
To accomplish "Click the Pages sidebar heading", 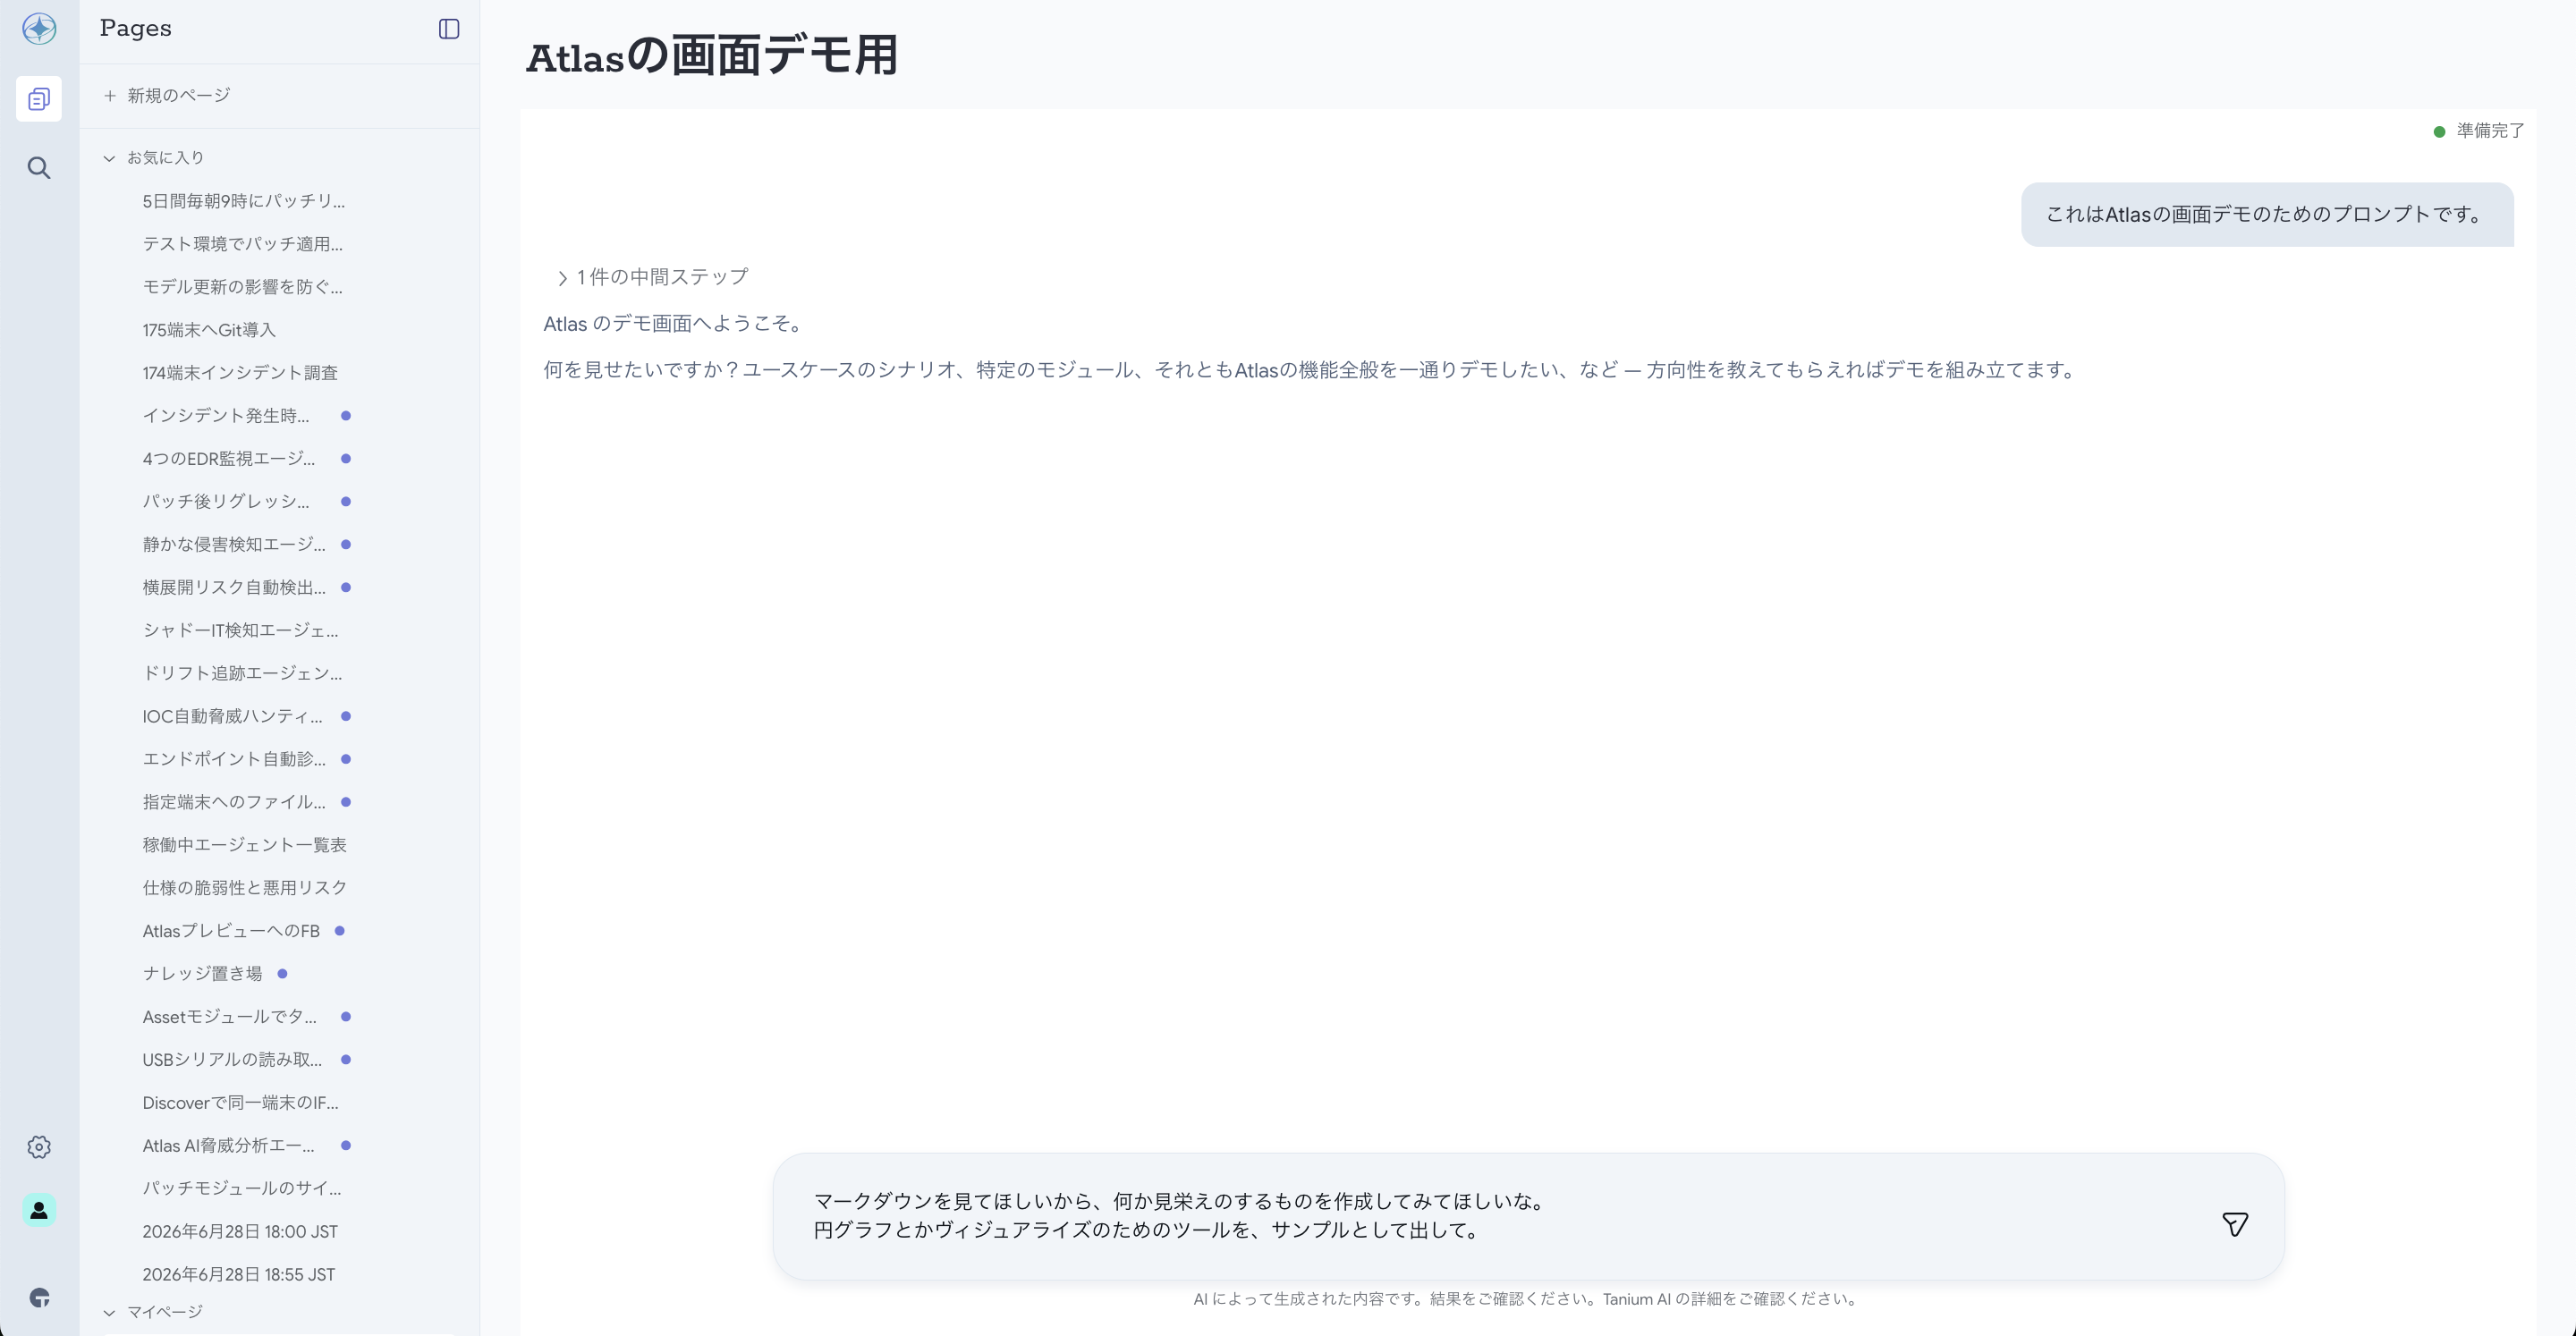I will (136, 29).
